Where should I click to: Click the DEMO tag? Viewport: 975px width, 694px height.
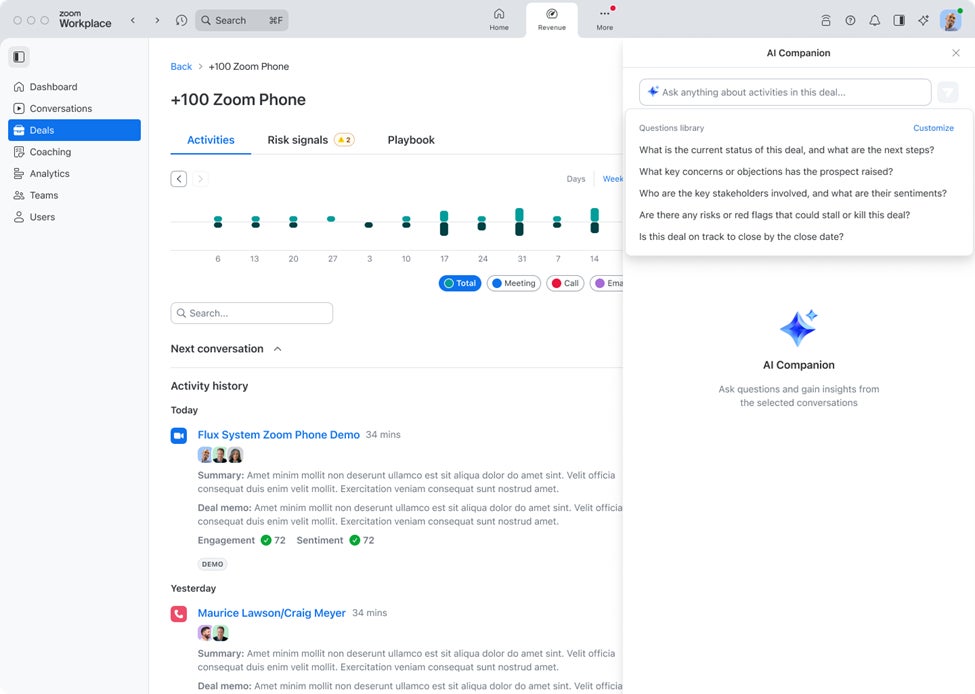click(212, 564)
